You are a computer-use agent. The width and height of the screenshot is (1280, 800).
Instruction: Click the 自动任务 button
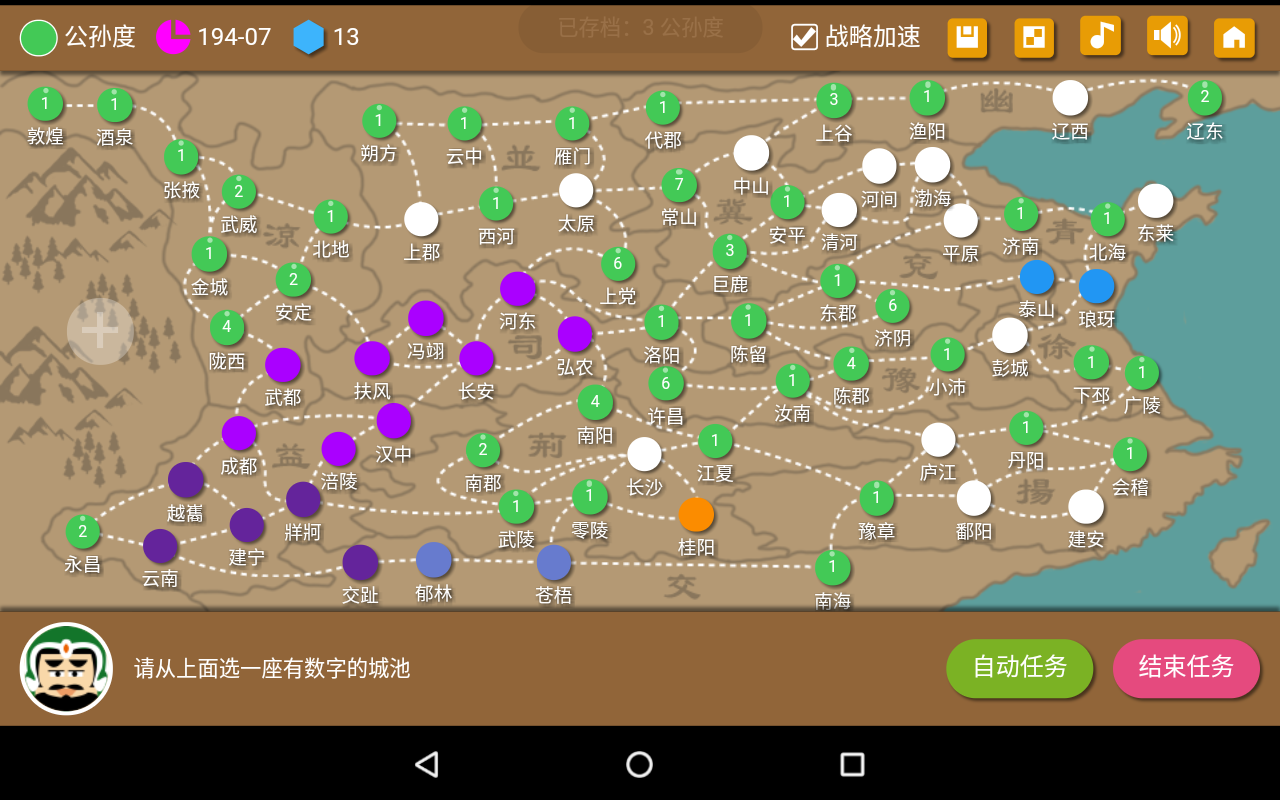(x=1020, y=667)
